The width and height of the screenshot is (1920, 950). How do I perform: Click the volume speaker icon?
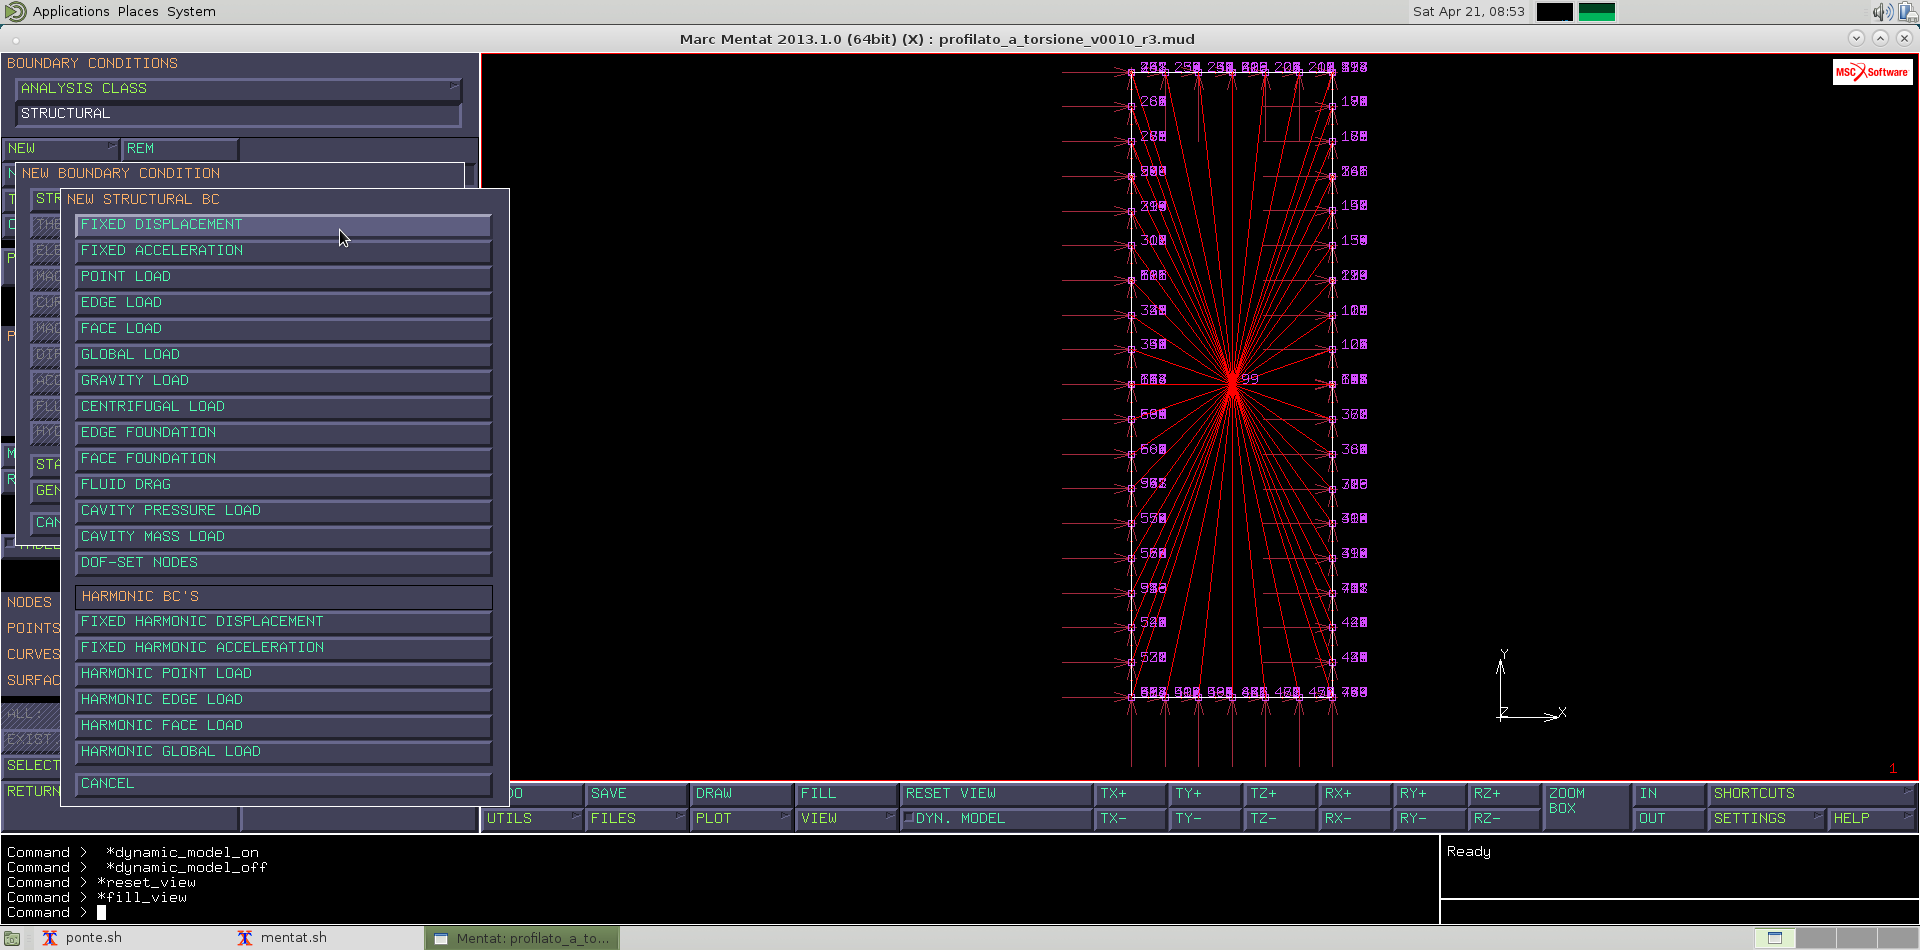click(1882, 12)
